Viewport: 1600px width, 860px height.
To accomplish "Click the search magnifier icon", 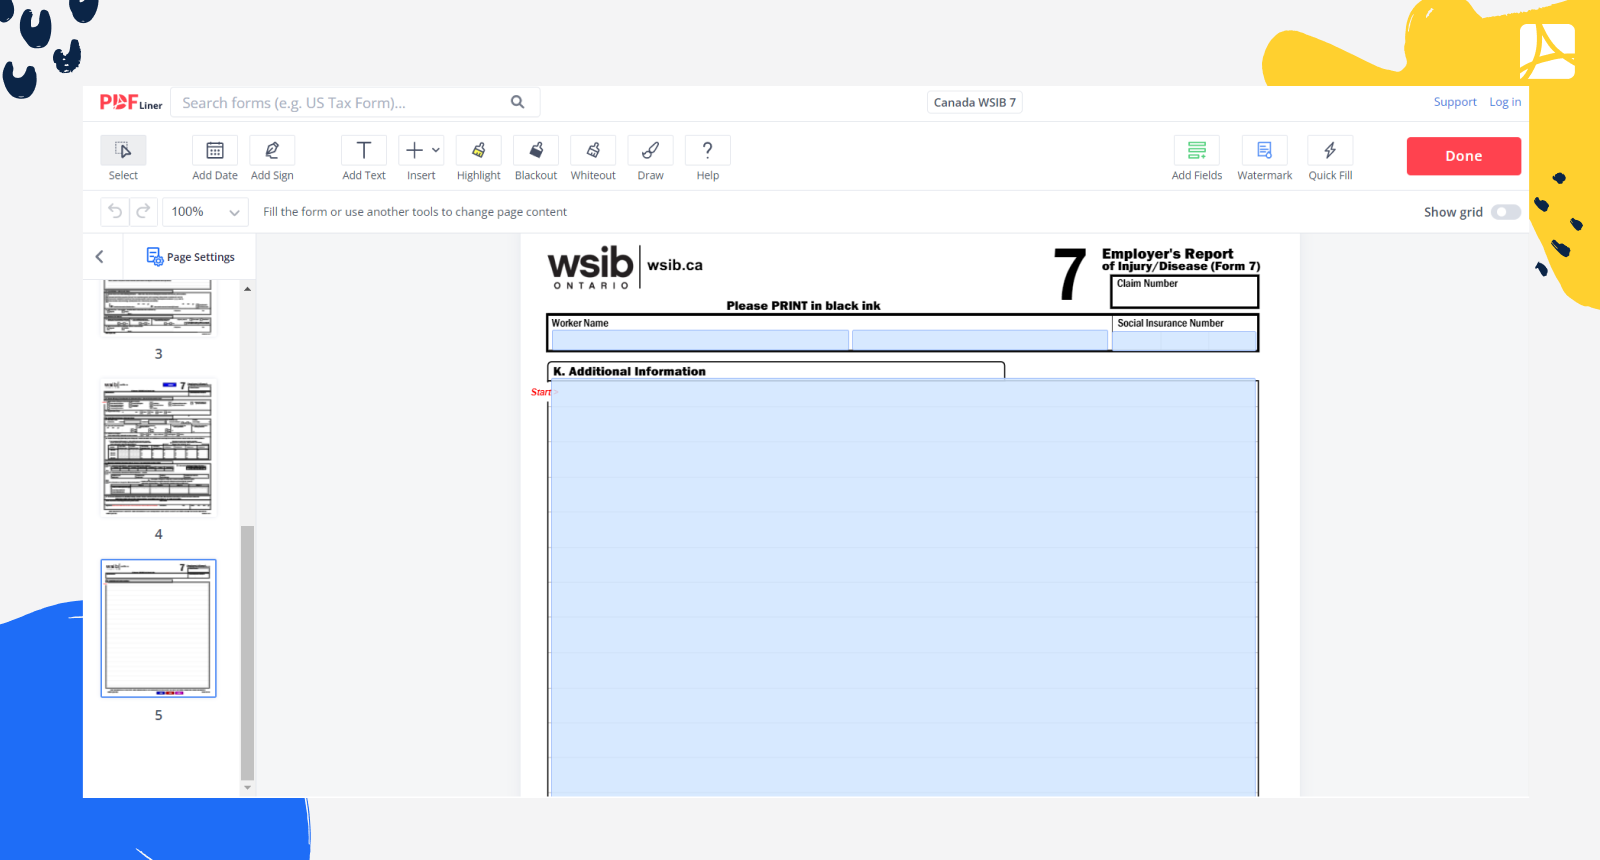I will 518,102.
